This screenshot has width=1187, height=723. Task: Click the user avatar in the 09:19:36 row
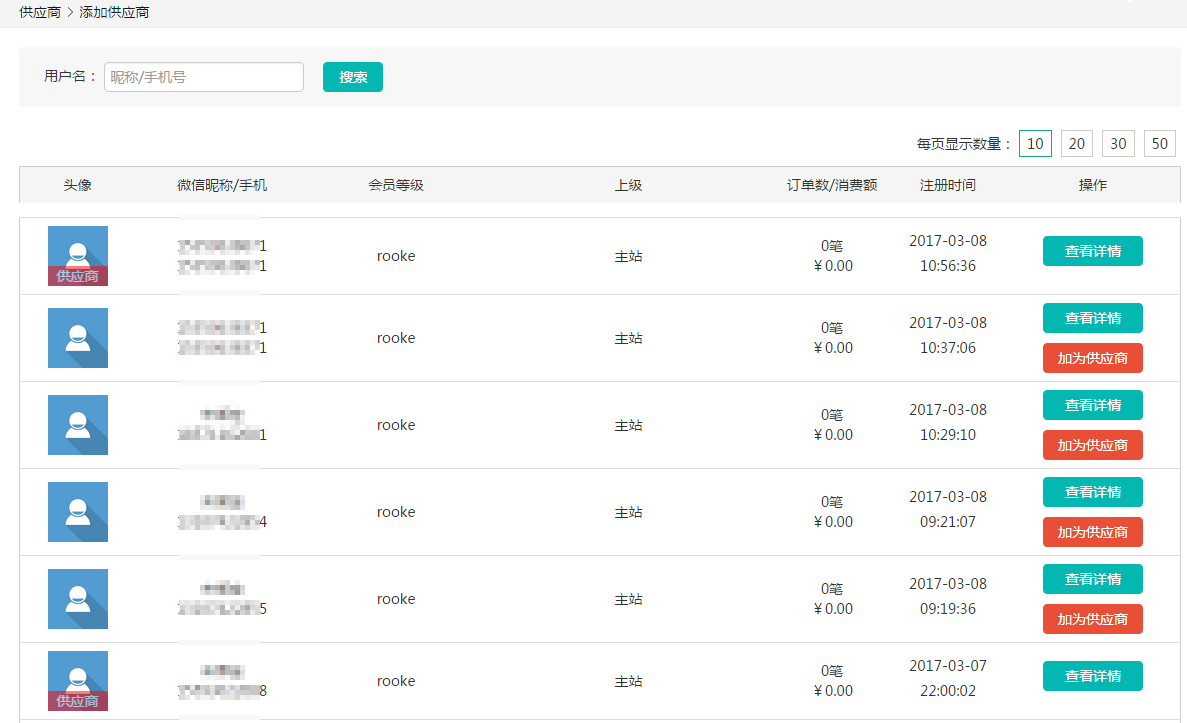78,599
